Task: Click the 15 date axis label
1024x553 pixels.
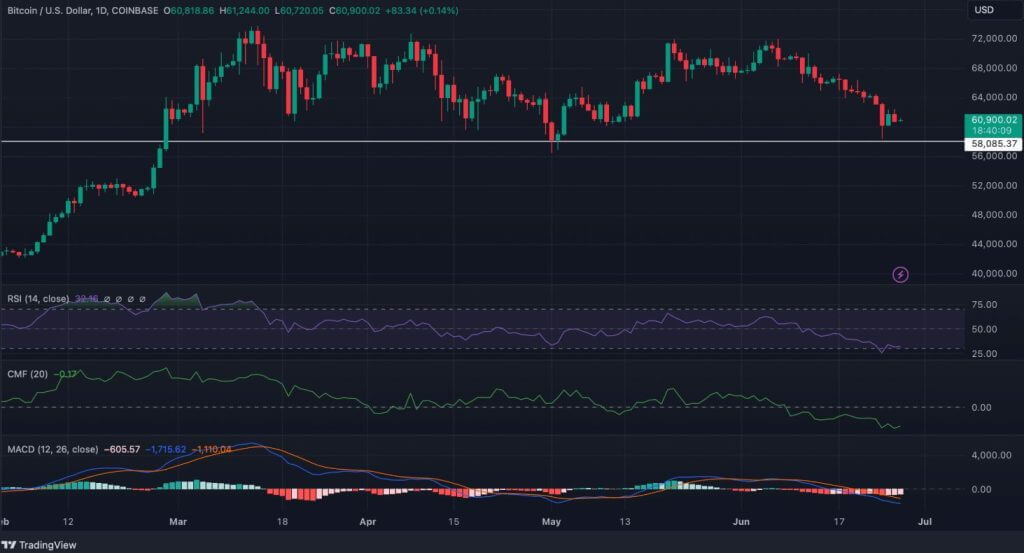Action: click(x=453, y=522)
